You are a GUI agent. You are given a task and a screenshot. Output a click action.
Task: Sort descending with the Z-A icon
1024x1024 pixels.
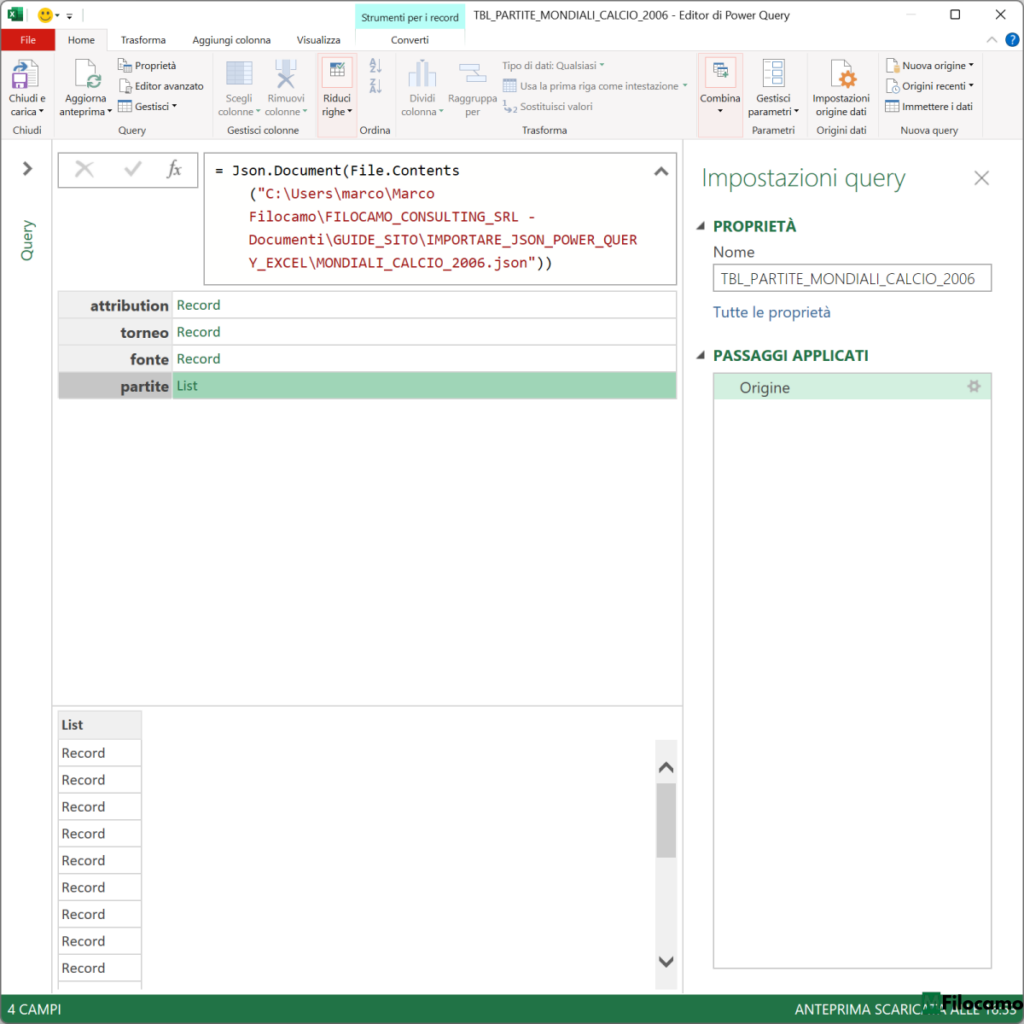coord(375,86)
